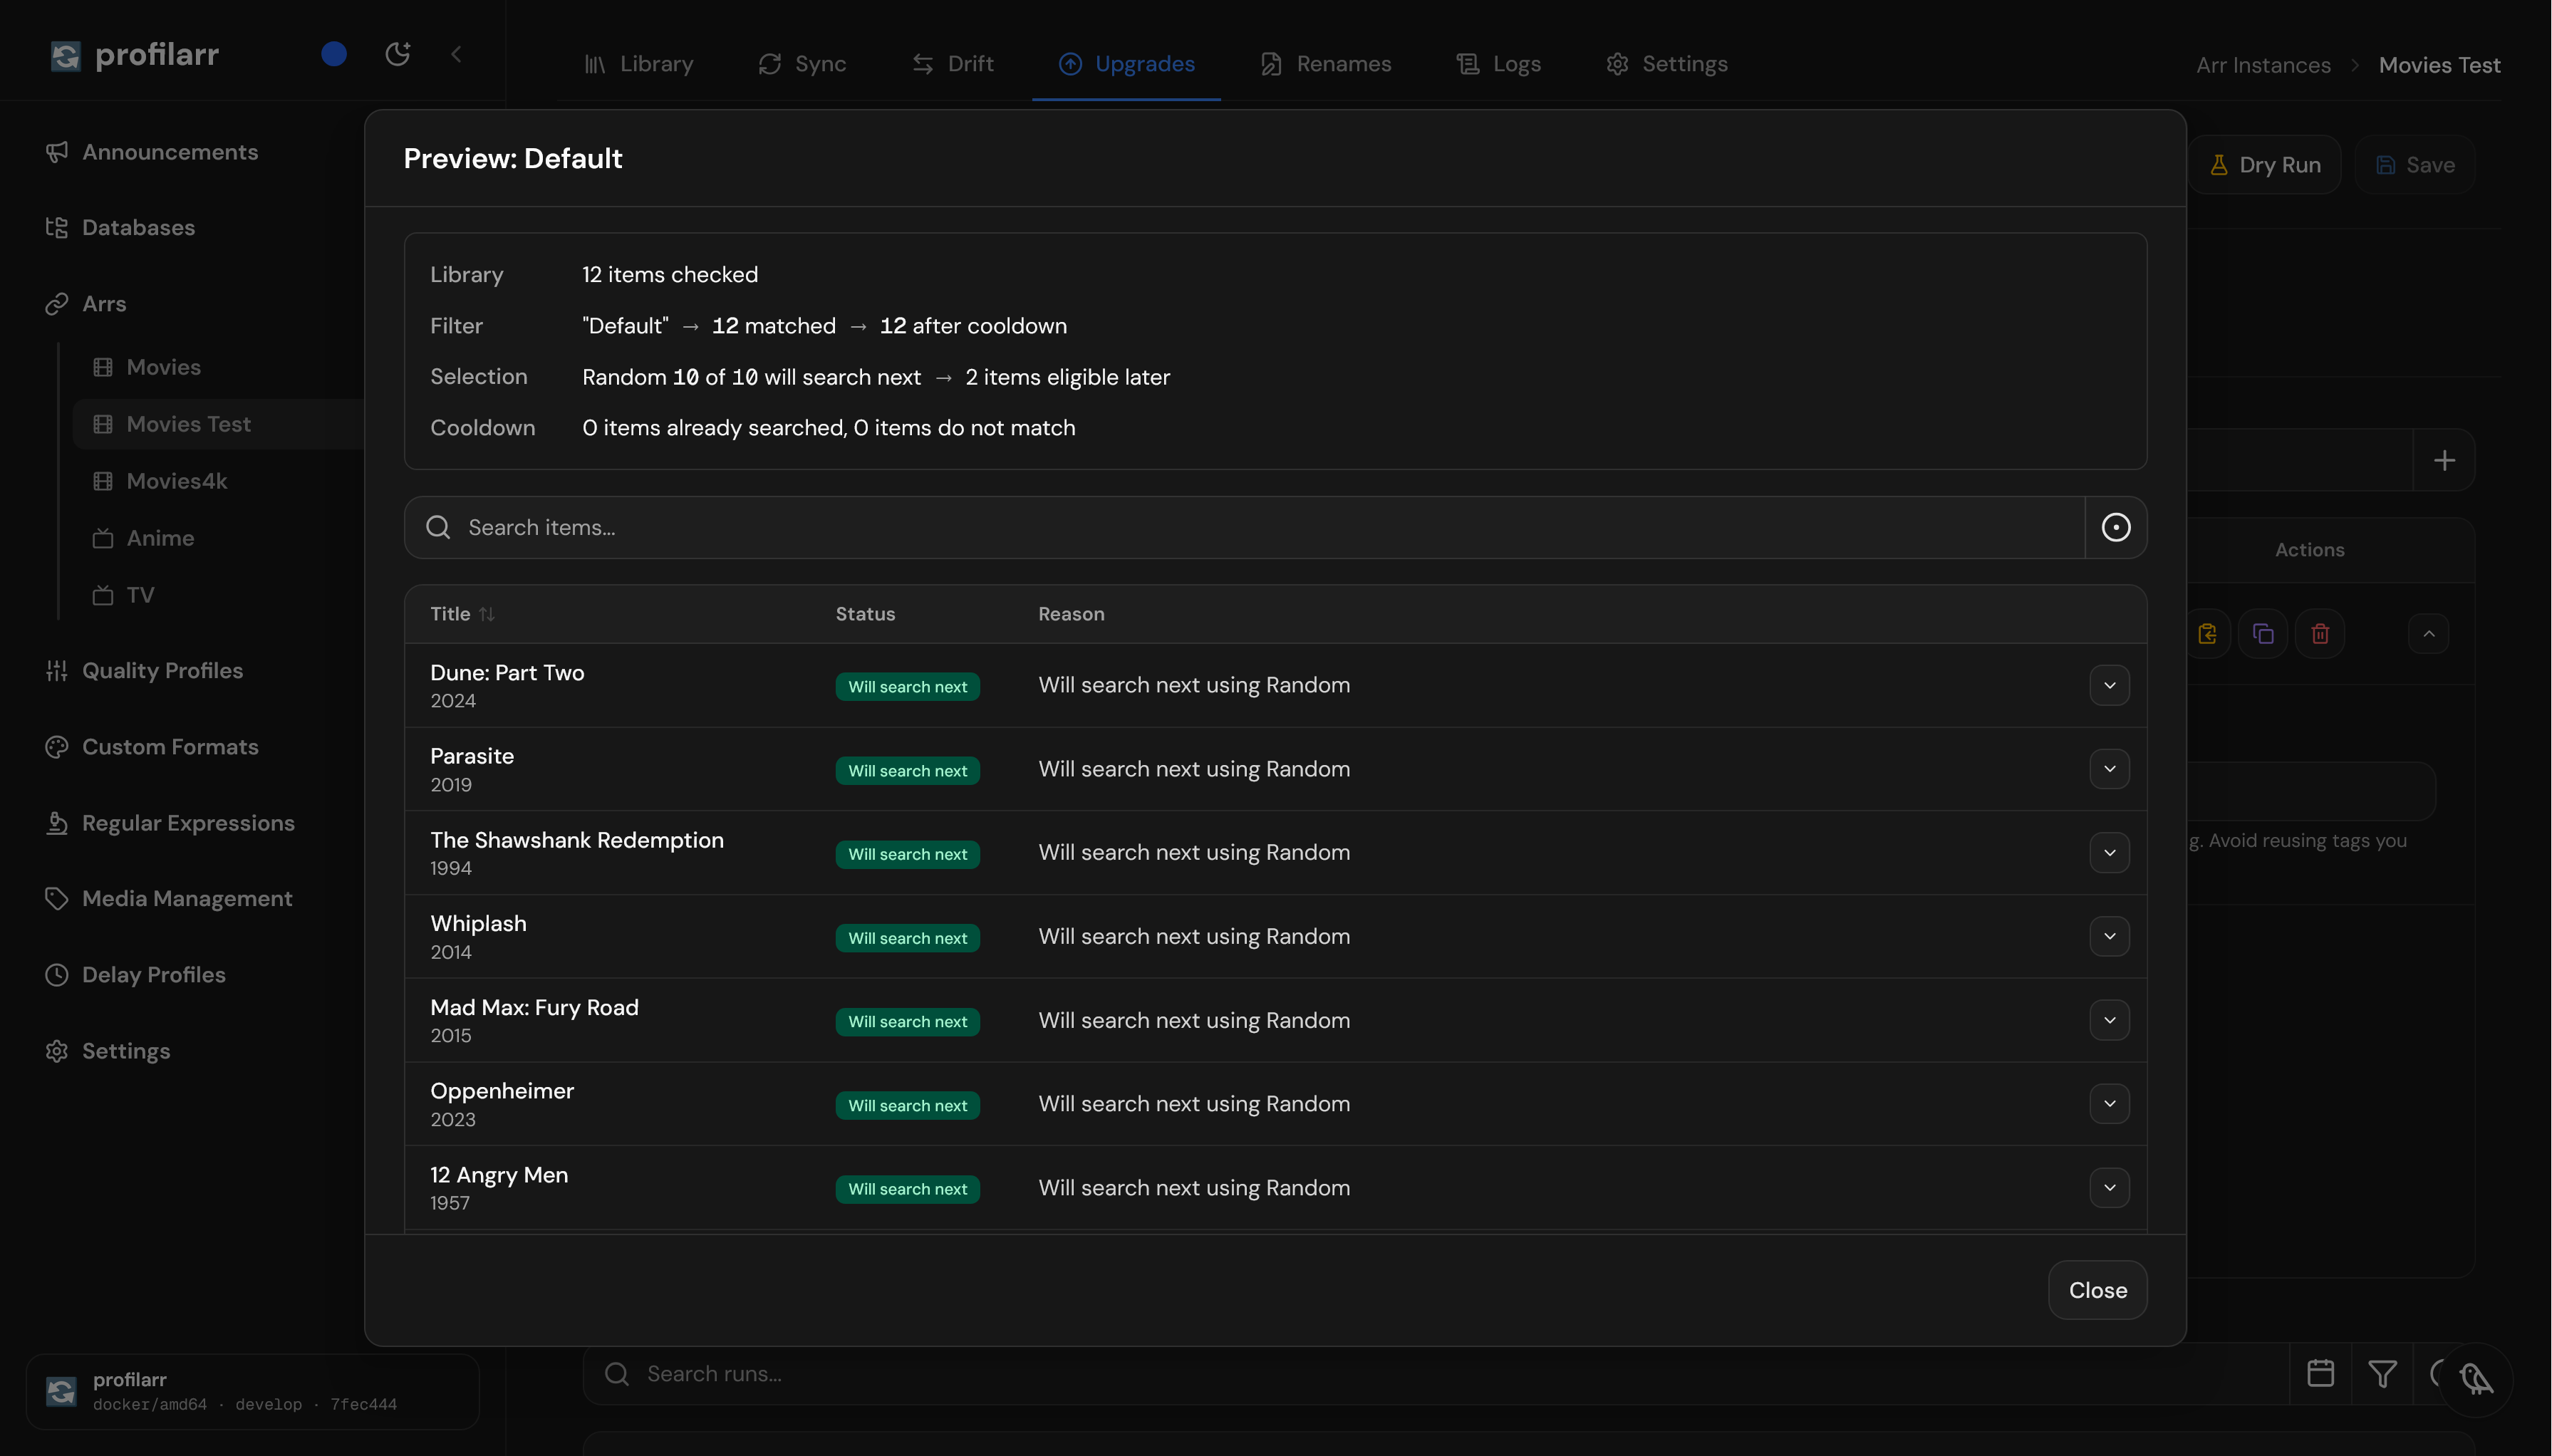Collapse the sidebar with chevron arrow
This screenshot has height=1456, width=2552.
457,54
